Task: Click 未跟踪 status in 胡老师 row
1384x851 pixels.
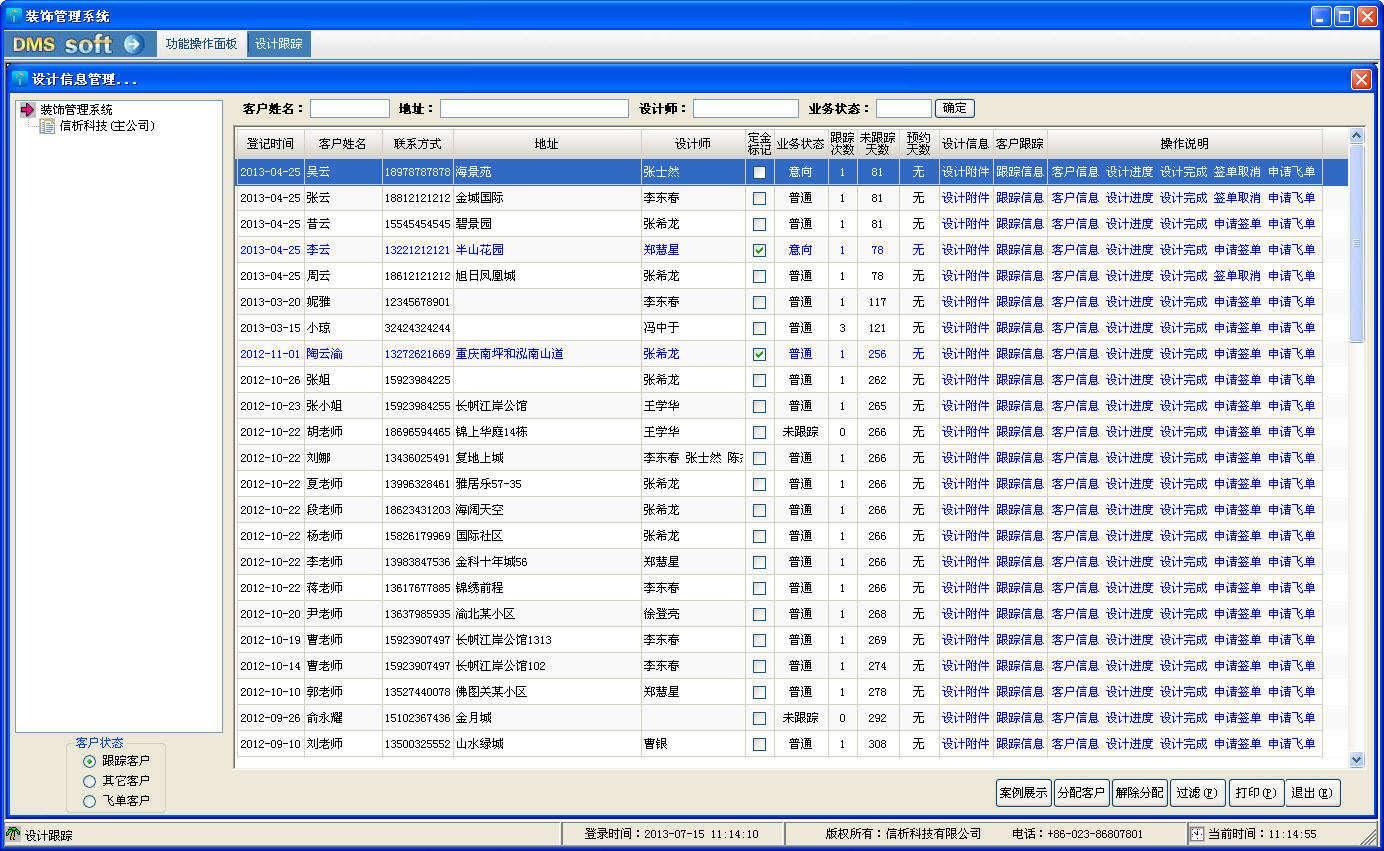Action: point(800,432)
